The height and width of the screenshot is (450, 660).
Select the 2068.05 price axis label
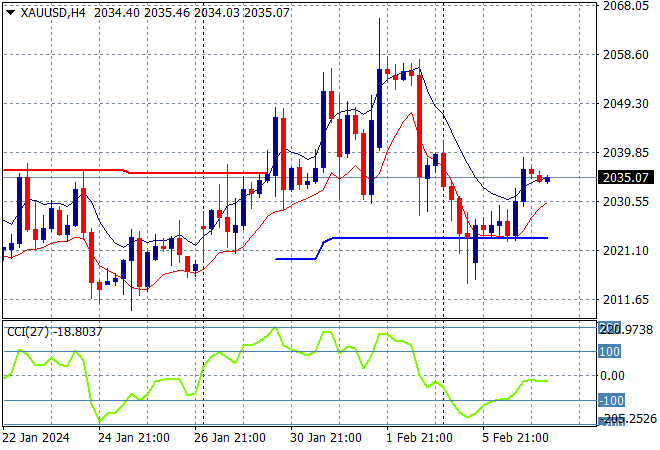(626, 6)
